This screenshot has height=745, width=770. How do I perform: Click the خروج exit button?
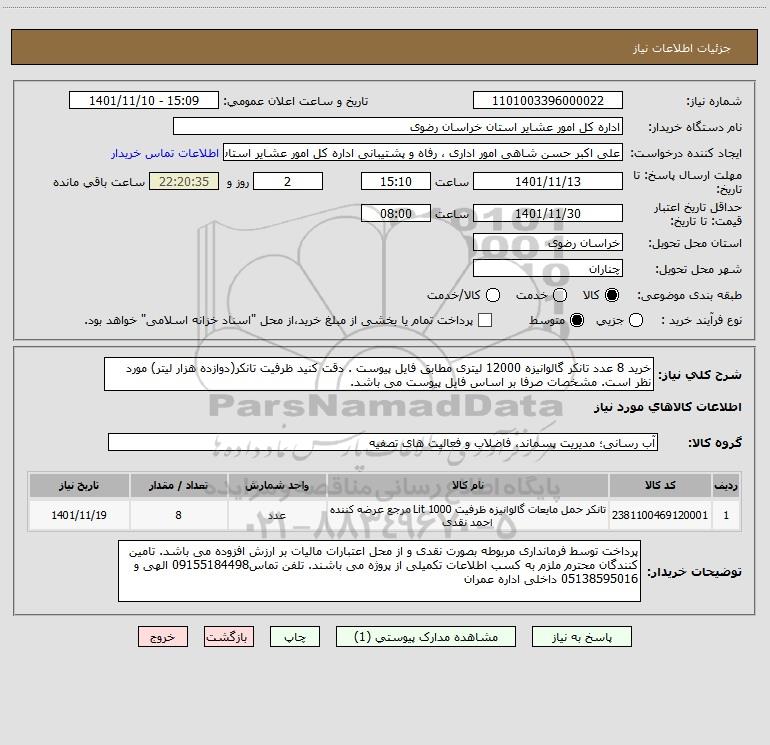point(163,636)
